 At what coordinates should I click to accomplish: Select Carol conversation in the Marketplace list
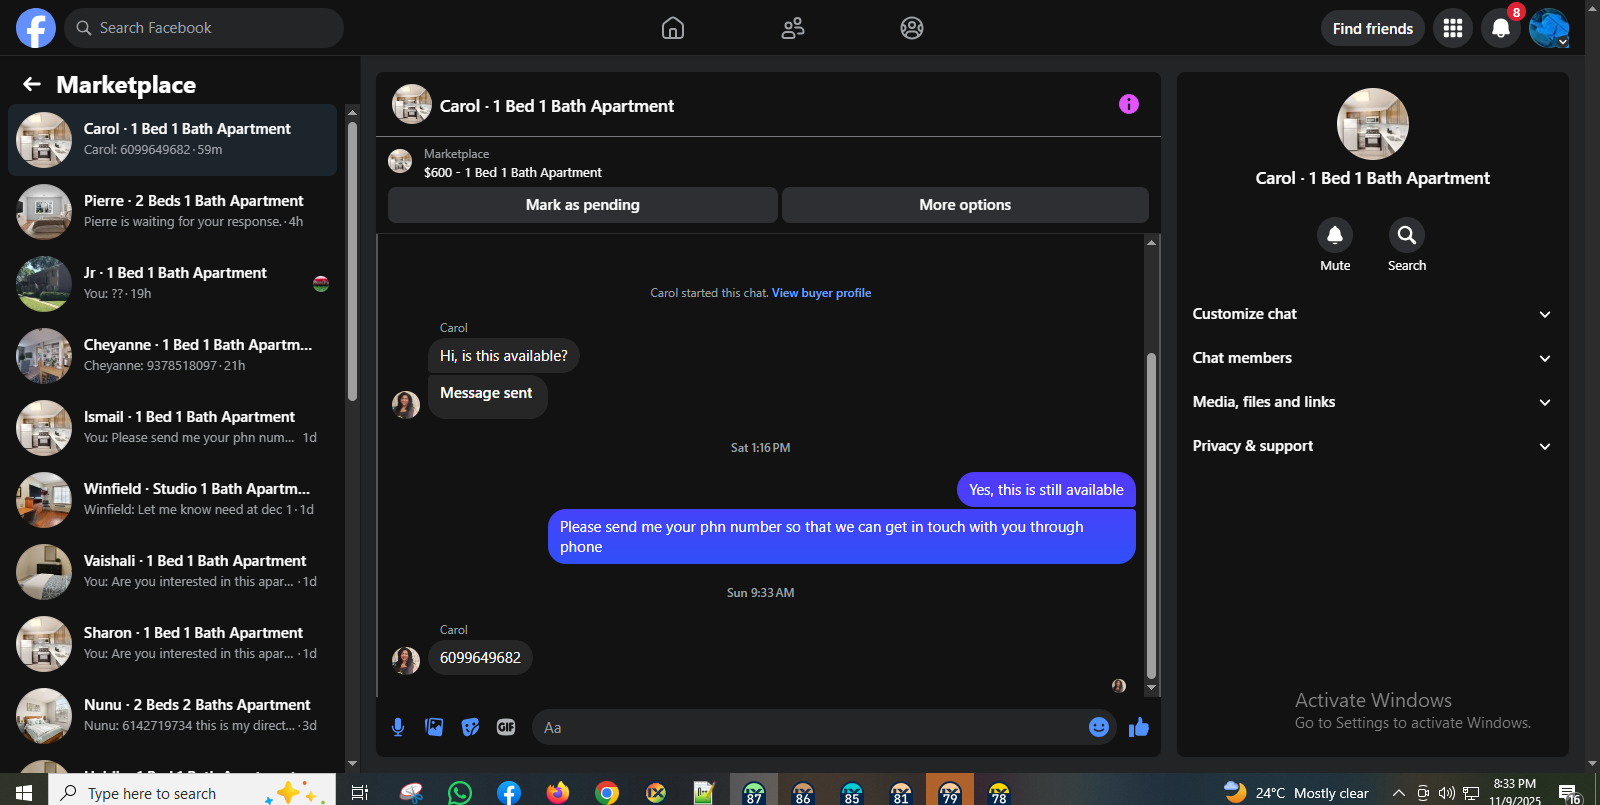173,140
